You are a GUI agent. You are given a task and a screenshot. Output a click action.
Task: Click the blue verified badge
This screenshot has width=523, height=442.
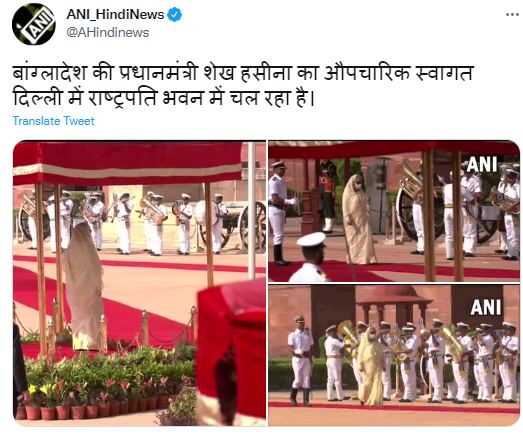tap(174, 15)
